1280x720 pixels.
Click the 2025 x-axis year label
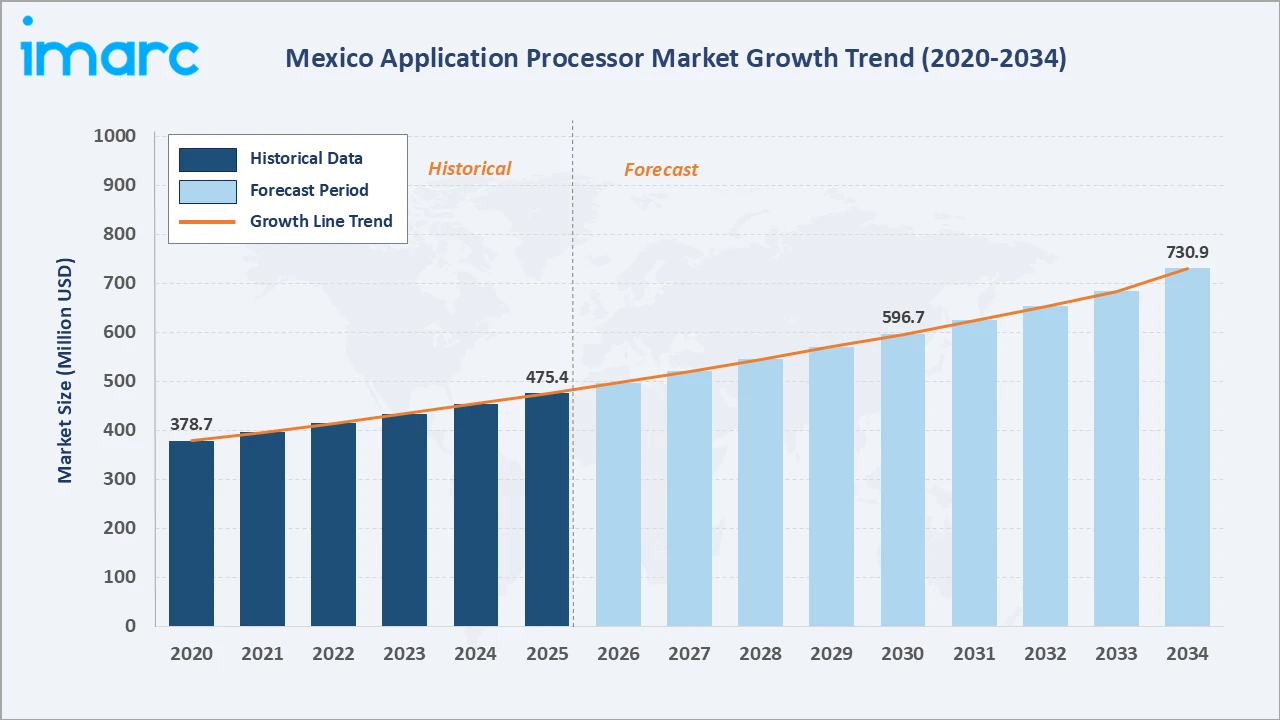(x=547, y=654)
